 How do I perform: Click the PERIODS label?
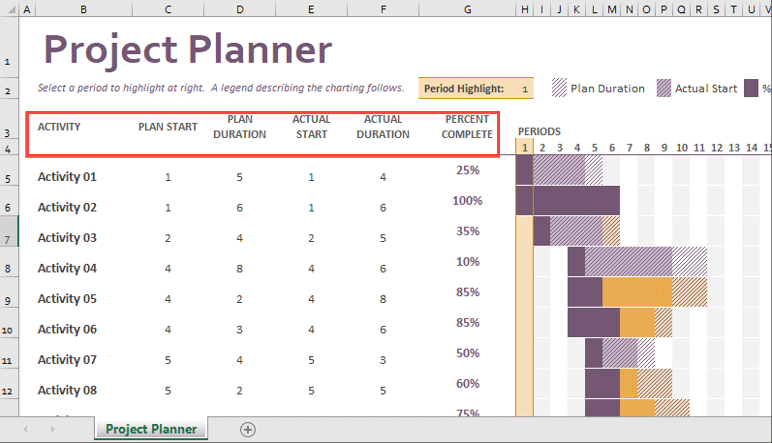(539, 131)
